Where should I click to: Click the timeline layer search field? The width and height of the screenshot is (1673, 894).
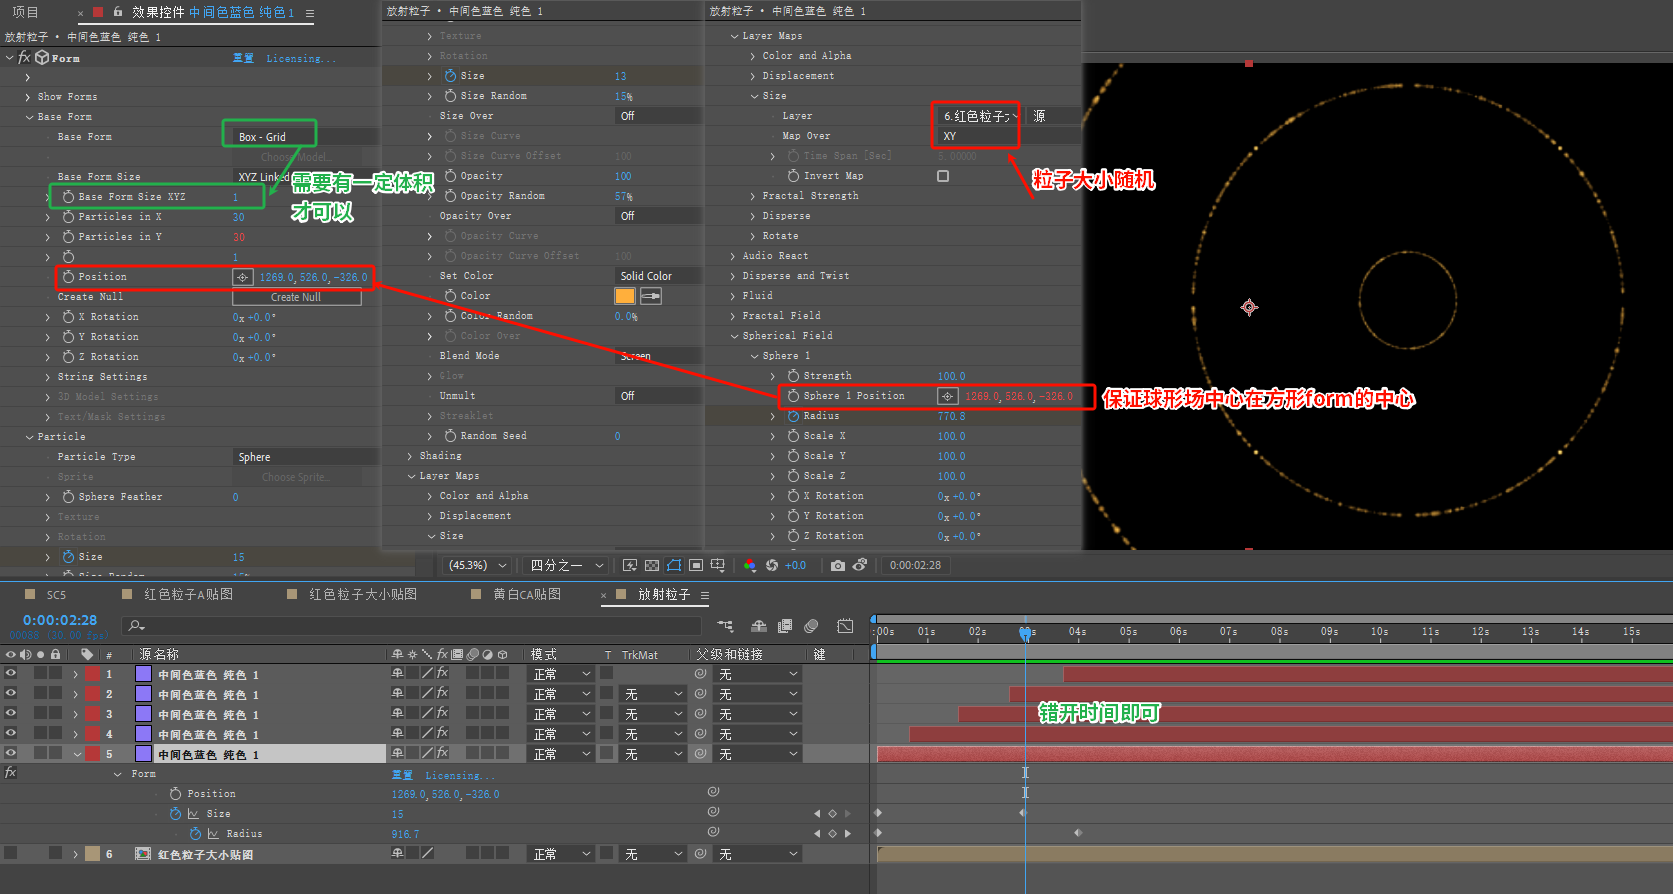(x=410, y=626)
